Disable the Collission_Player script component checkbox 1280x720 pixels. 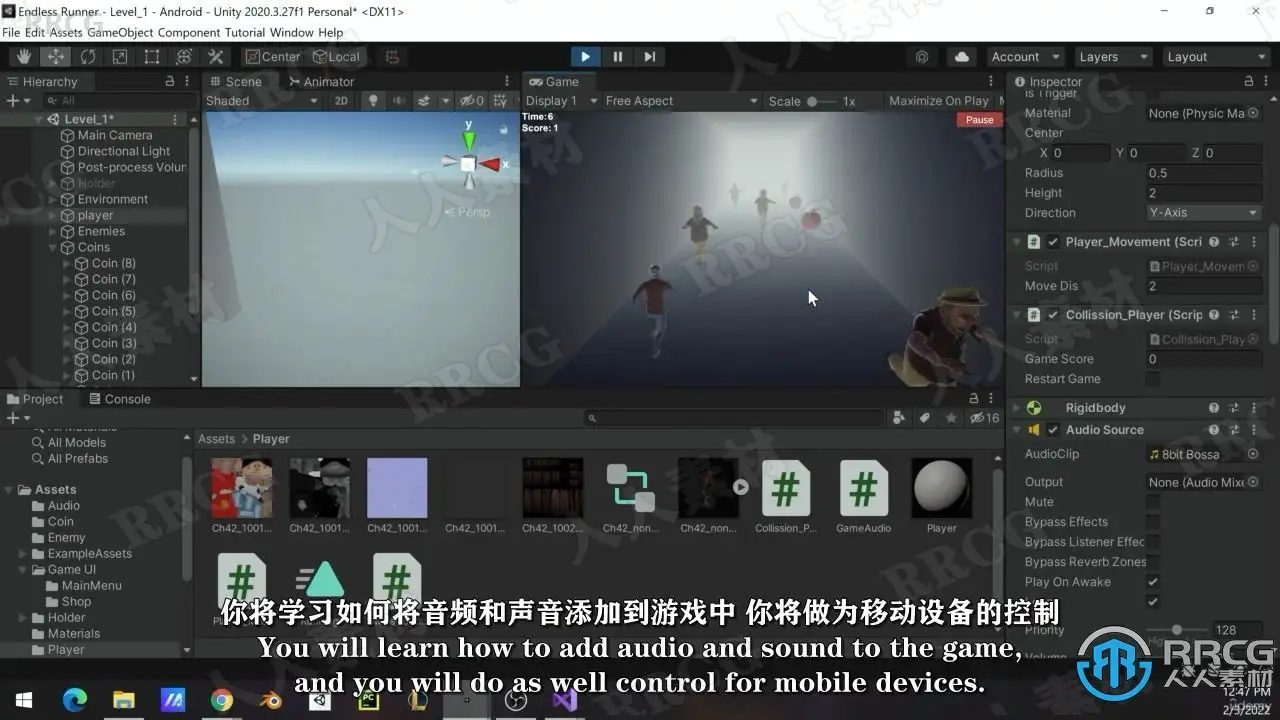pos(1053,315)
